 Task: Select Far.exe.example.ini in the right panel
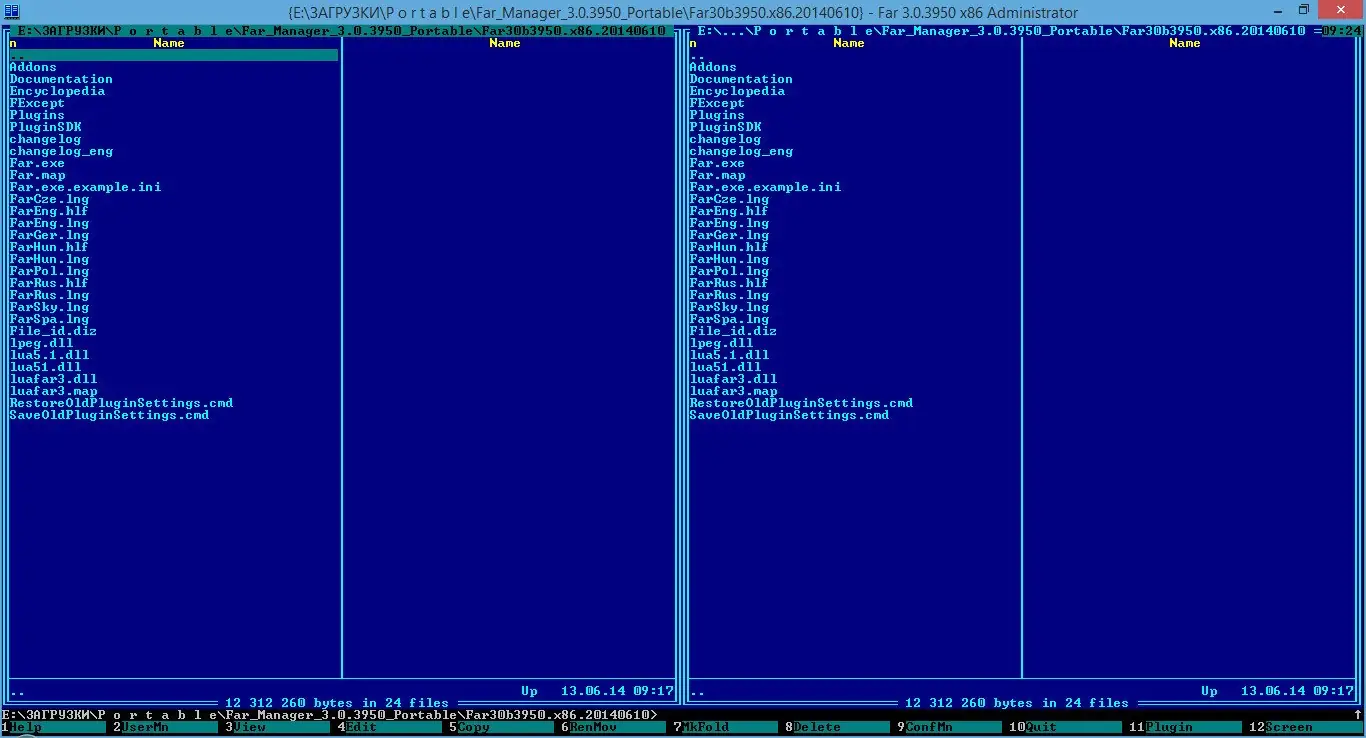[765, 187]
